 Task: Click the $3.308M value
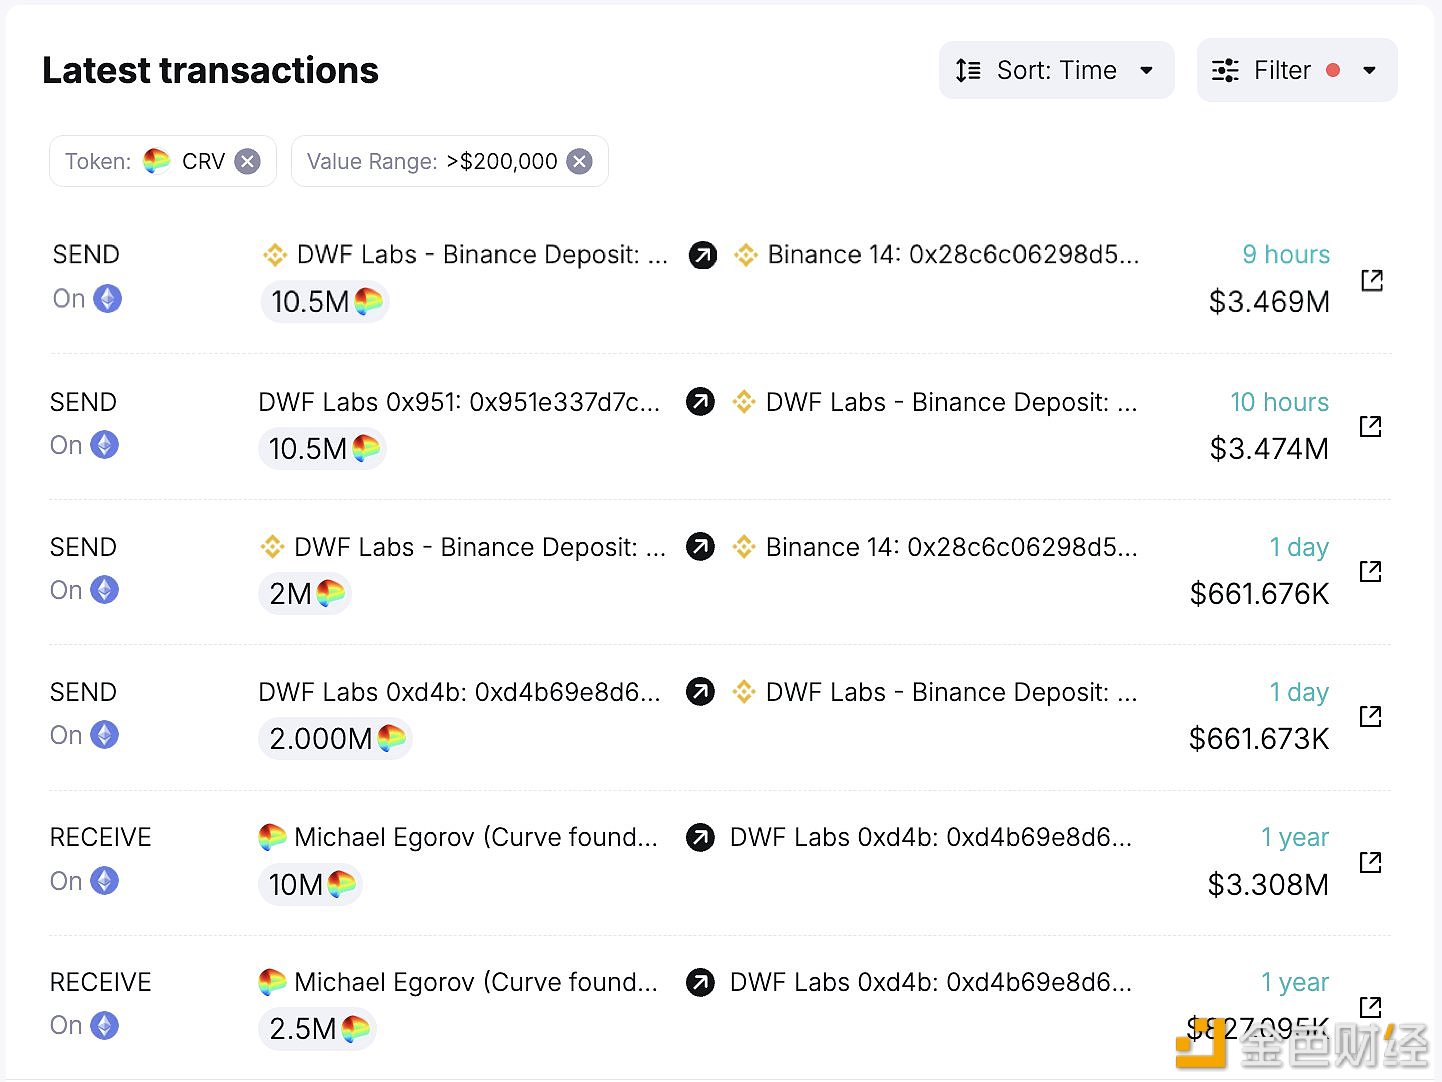click(x=1268, y=885)
